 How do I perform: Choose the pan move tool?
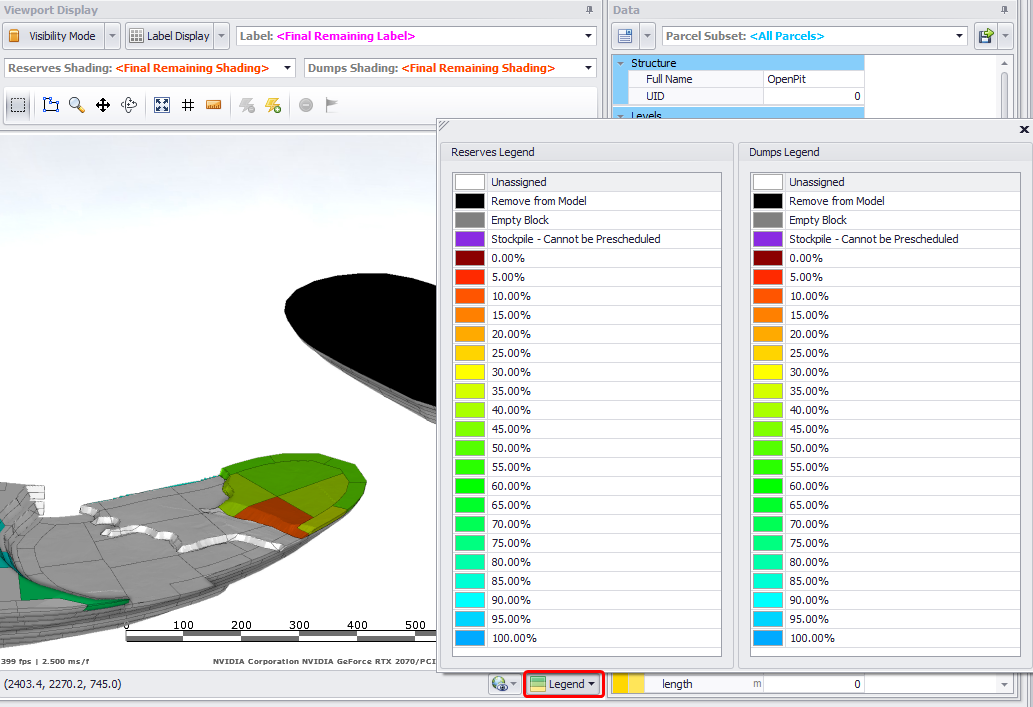(103, 105)
